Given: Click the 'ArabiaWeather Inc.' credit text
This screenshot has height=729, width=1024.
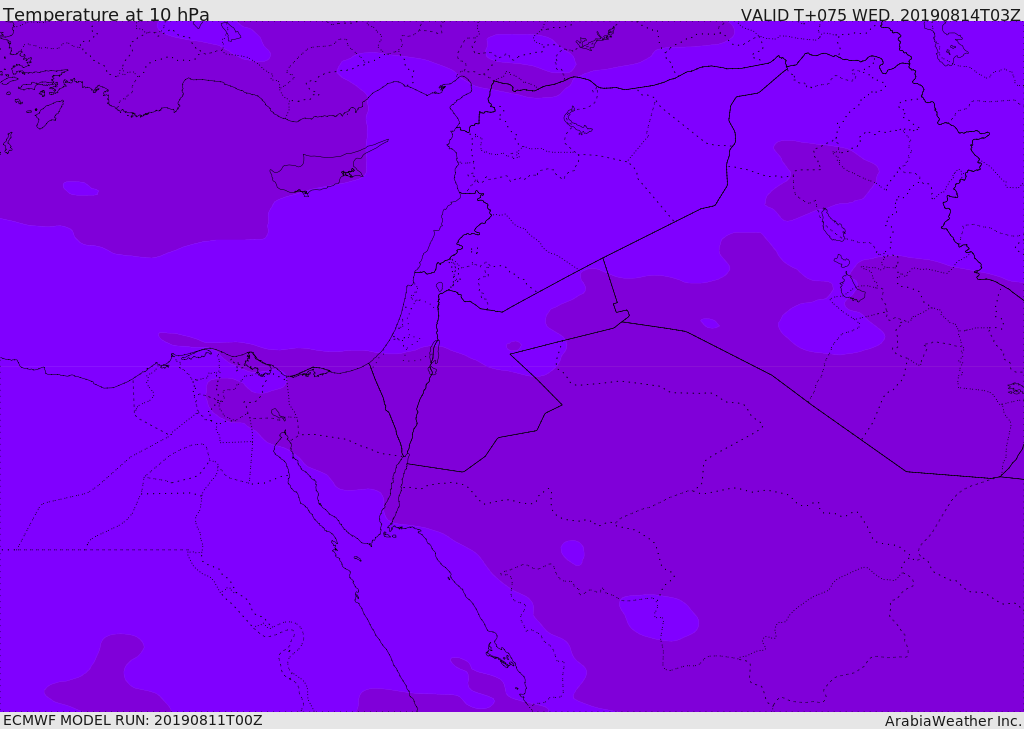Looking at the screenshot, I should (953, 721).
